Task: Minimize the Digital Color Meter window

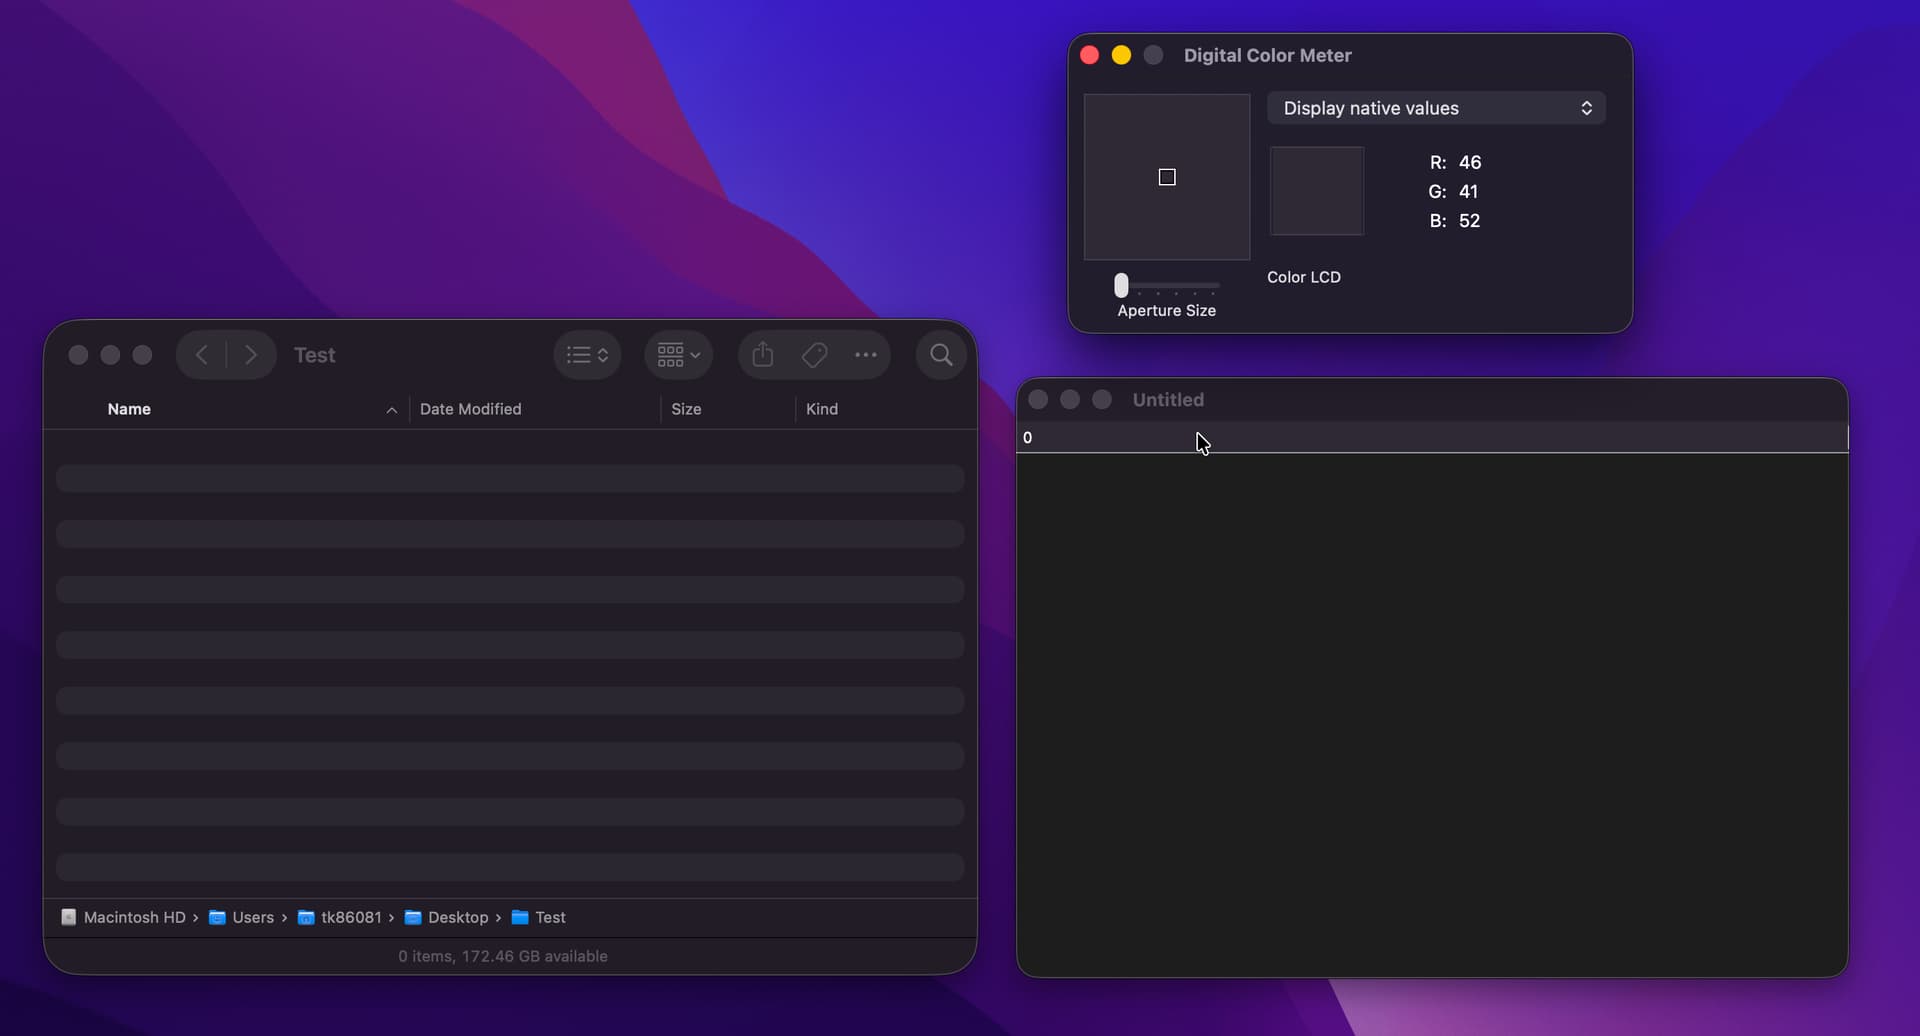Action: click(1121, 55)
